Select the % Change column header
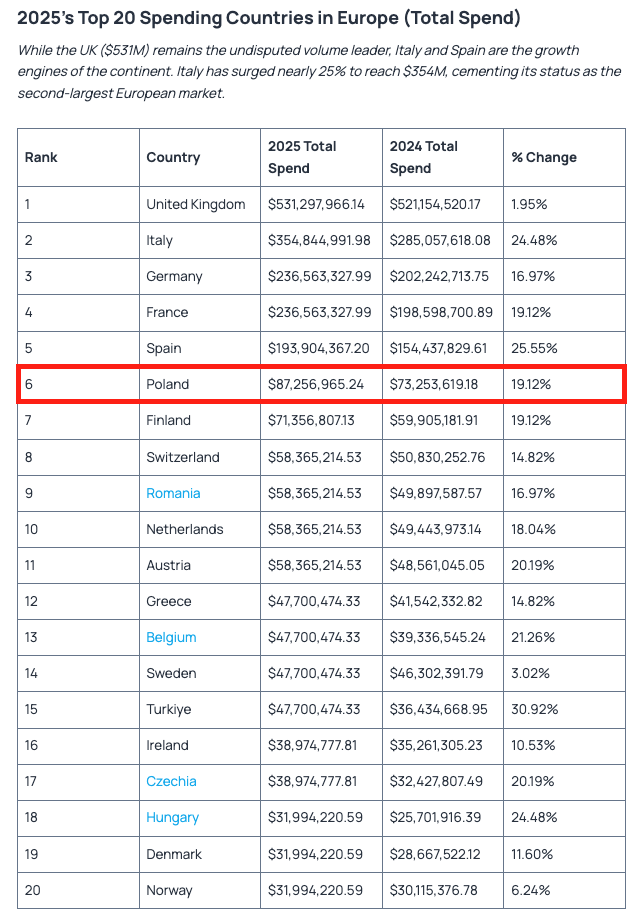The height and width of the screenshot is (922, 639). (x=544, y=157)
